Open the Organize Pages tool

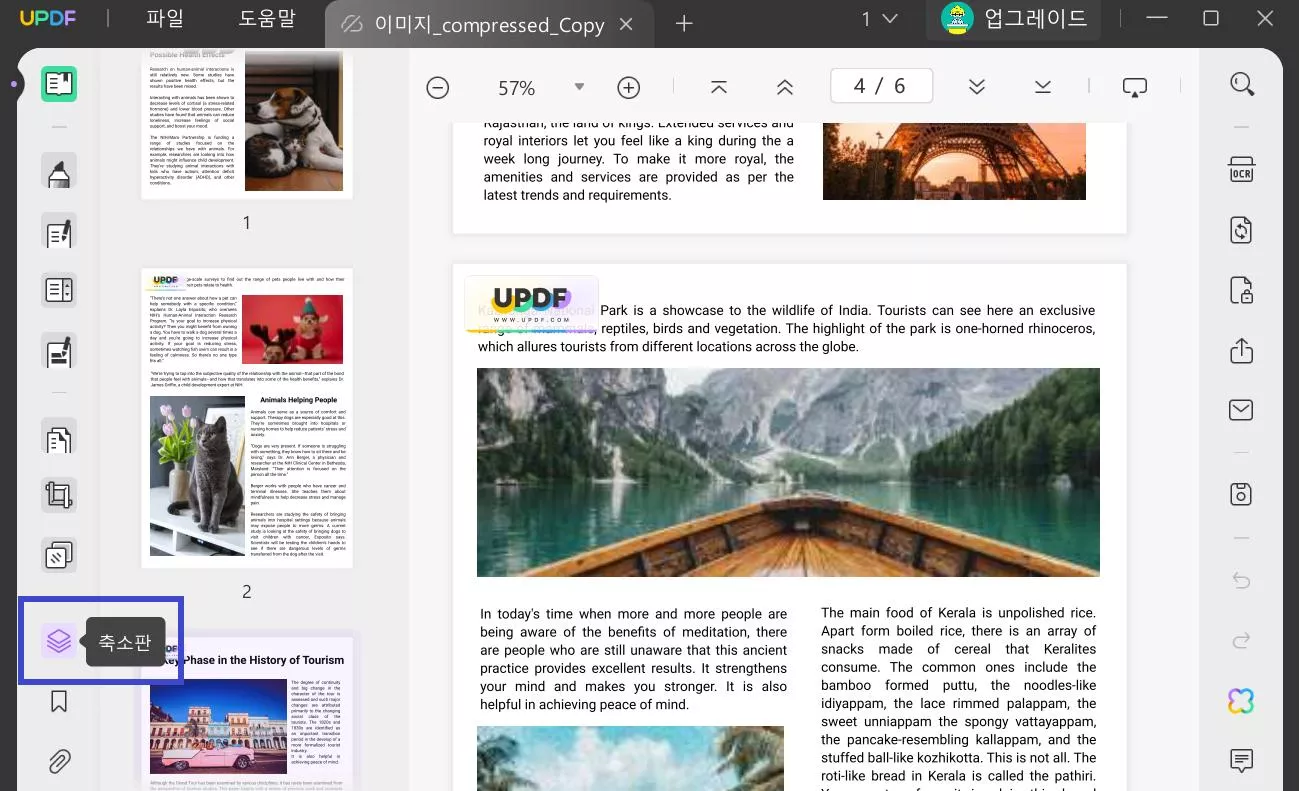click(59, 438)
